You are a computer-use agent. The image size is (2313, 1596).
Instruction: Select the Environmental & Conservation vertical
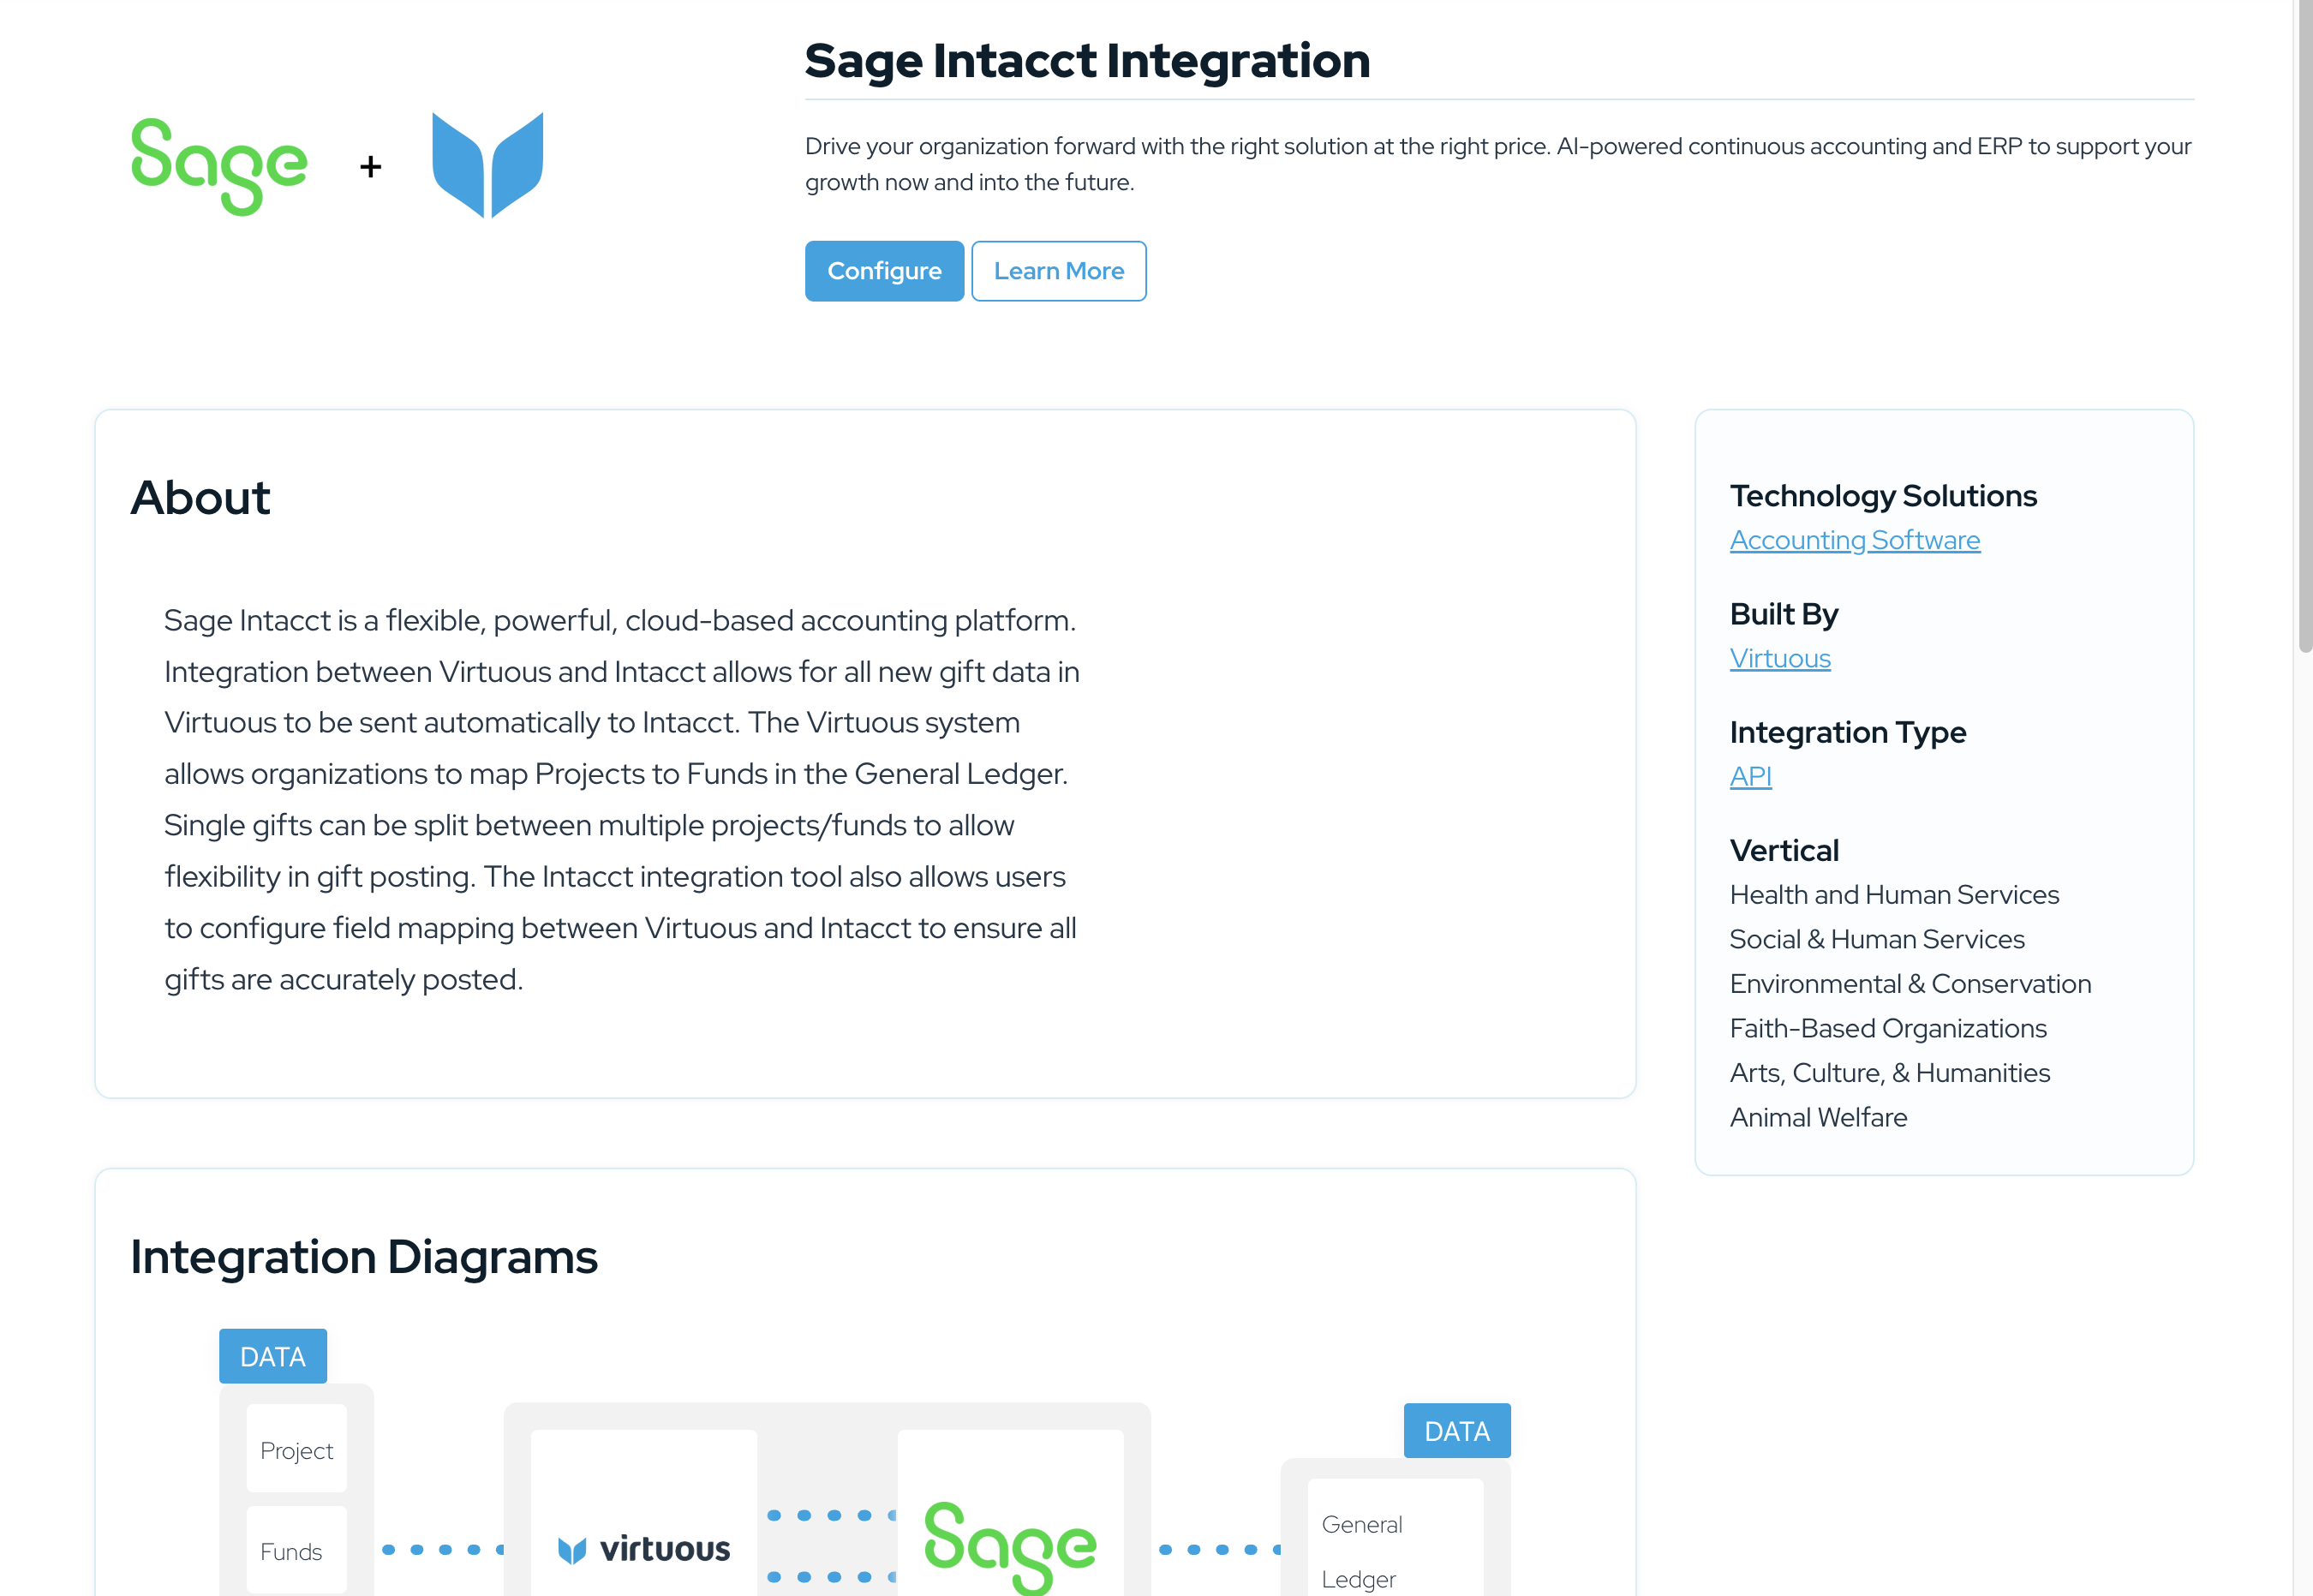(1909, 983)
